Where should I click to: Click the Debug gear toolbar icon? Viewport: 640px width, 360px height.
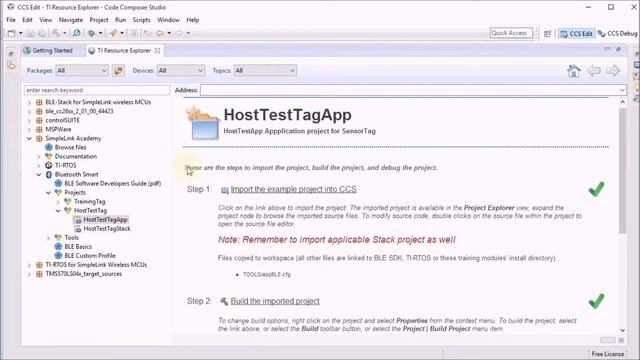point(91,33)
